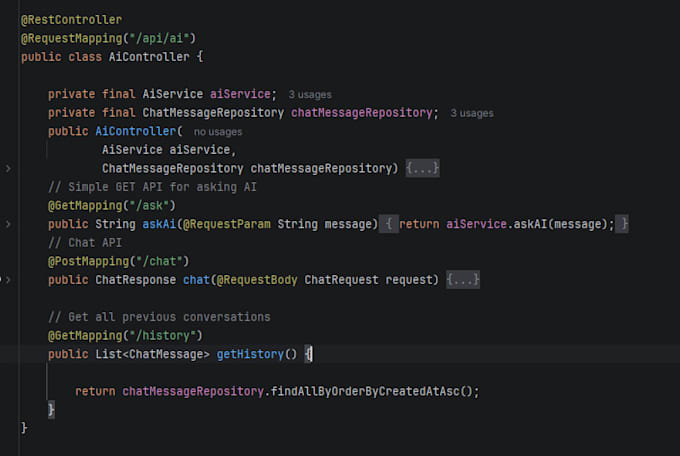Click chatMessageRepository field name in declaration
680x456 pixels.
pyautogui.click(x=362, y=113)
